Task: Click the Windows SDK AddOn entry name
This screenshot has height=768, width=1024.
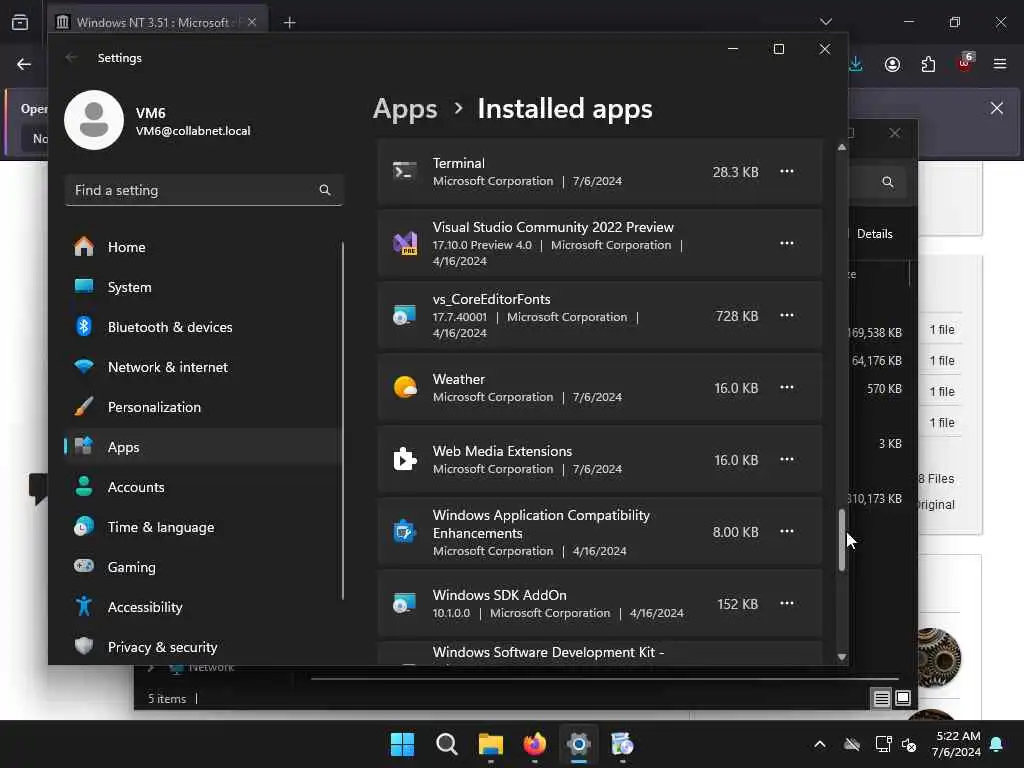Action: point(500,595)
